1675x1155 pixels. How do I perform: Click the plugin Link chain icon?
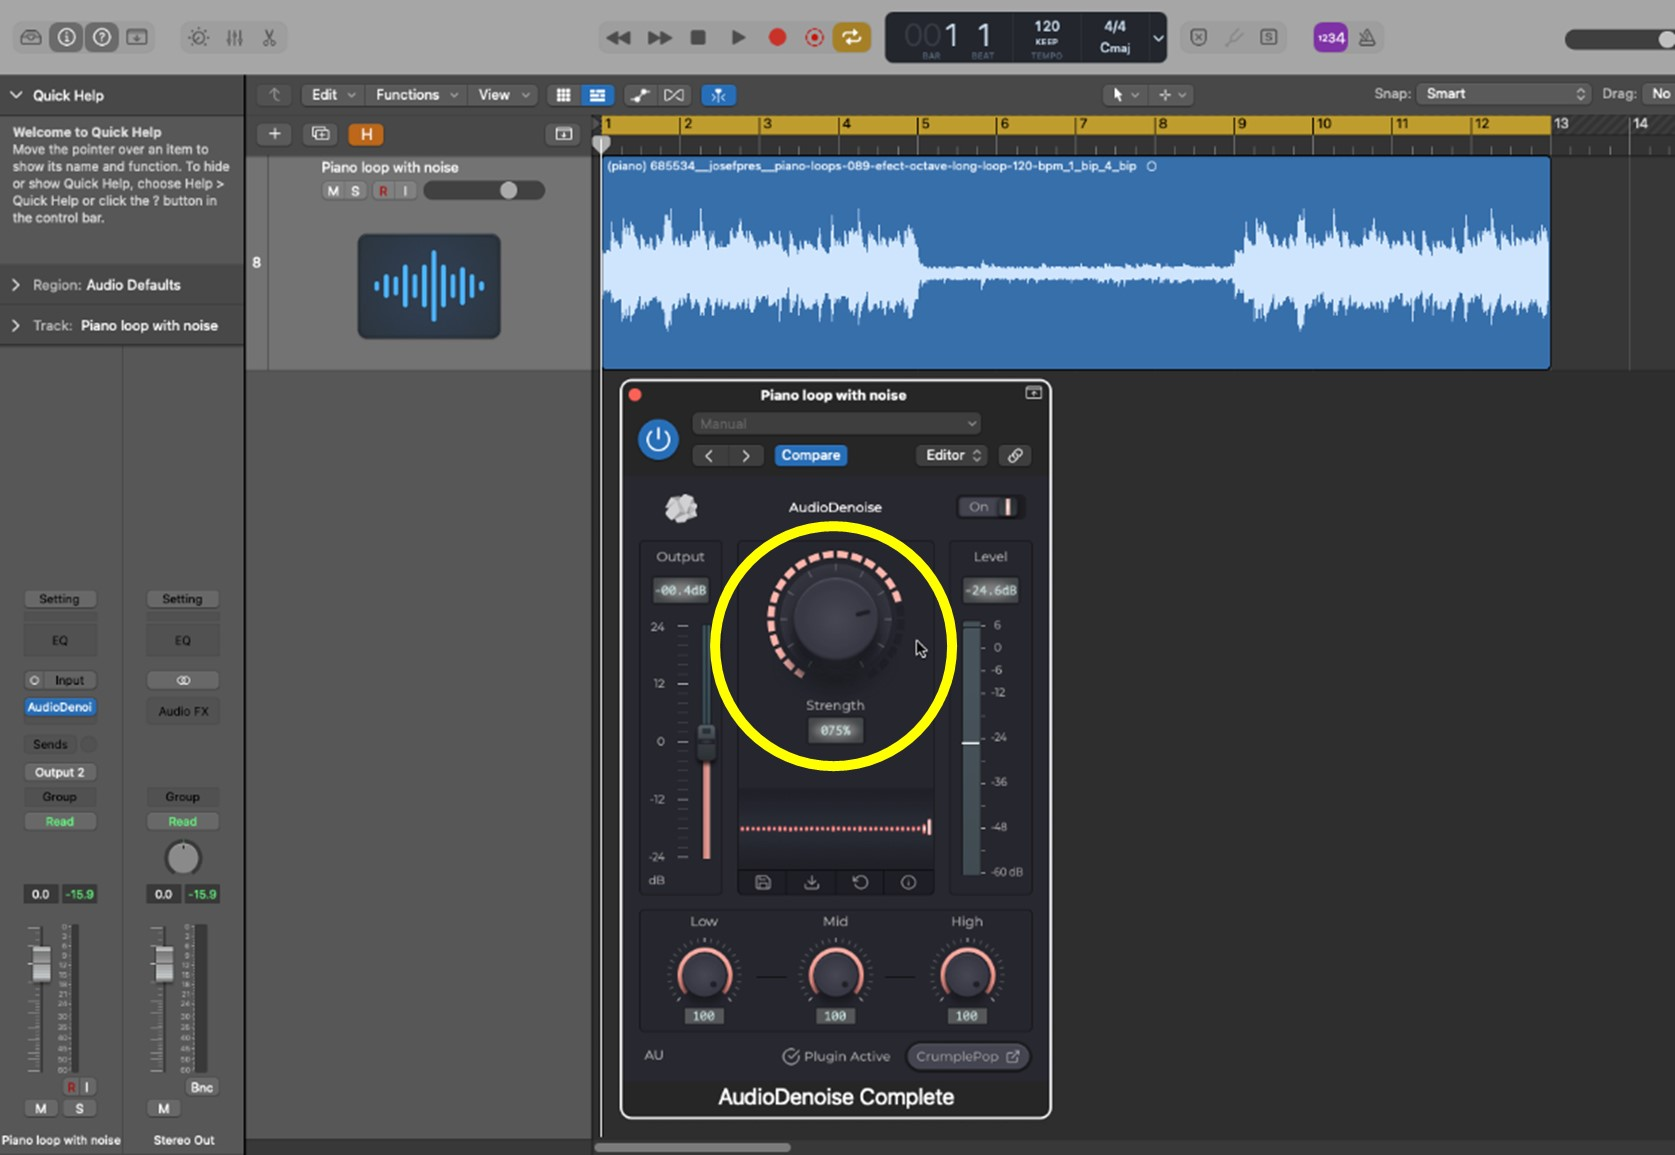[x=1015, y=456]
